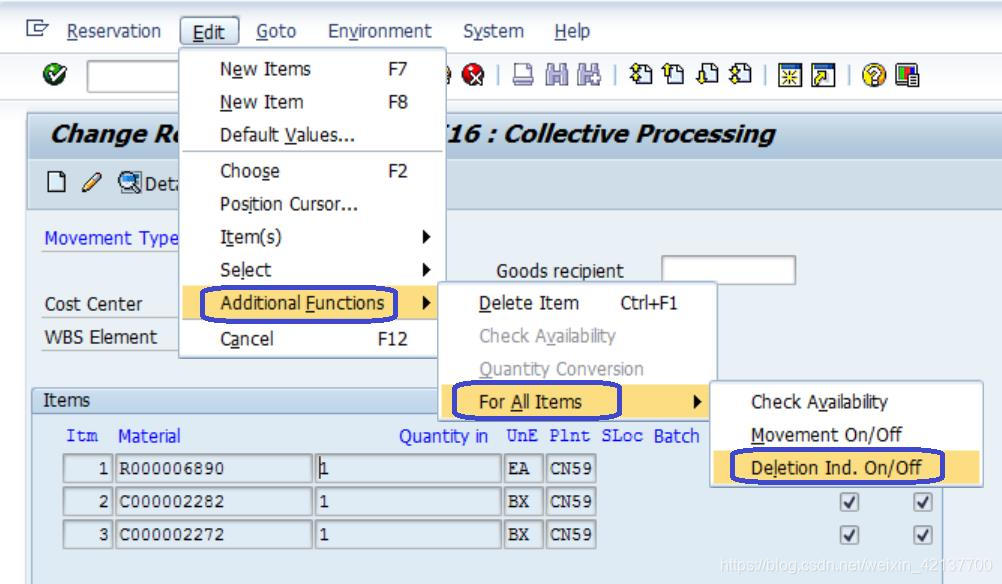Select Check Availability under For All Items
The width and height of the screenshot is (1002, 584).
[x=846, y=402]
